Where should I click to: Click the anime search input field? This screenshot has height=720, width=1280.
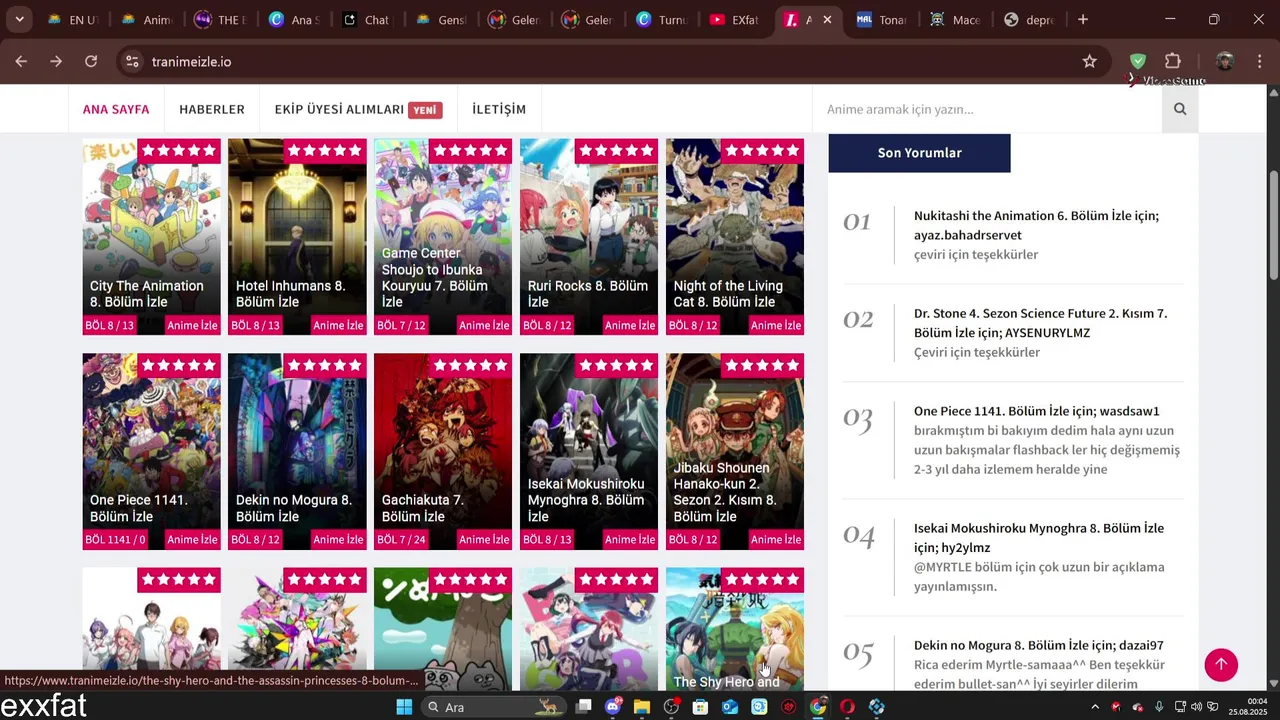tap(987, 109)
